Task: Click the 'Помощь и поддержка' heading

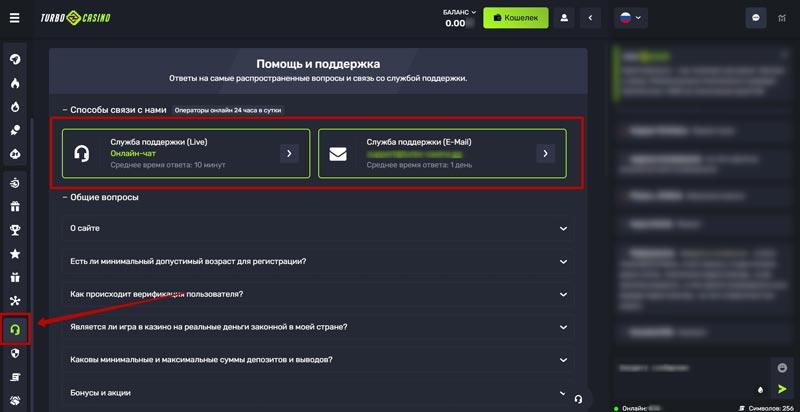Action: point(318,64)
